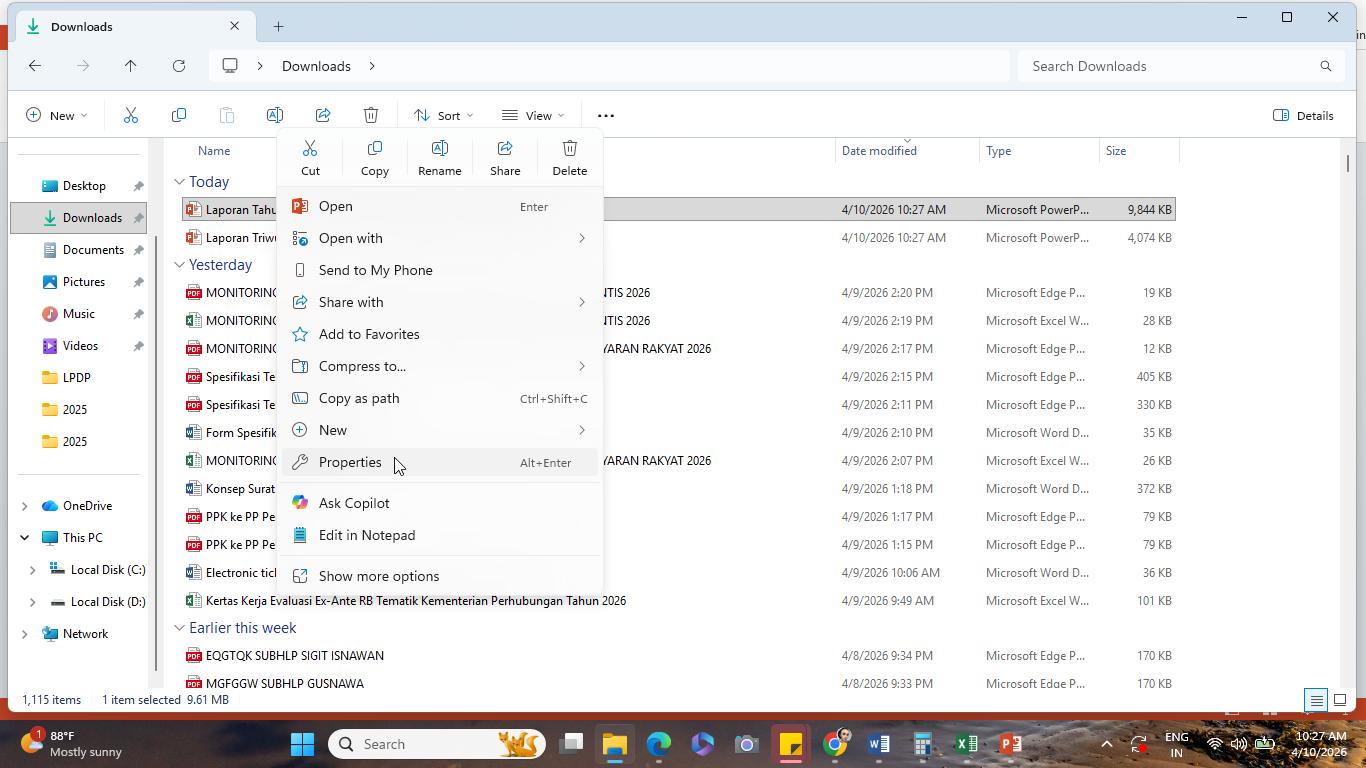This screenshot has width=1366, height=768.
Task: Click the toolbar Copy icon
Action: [179, 115]
